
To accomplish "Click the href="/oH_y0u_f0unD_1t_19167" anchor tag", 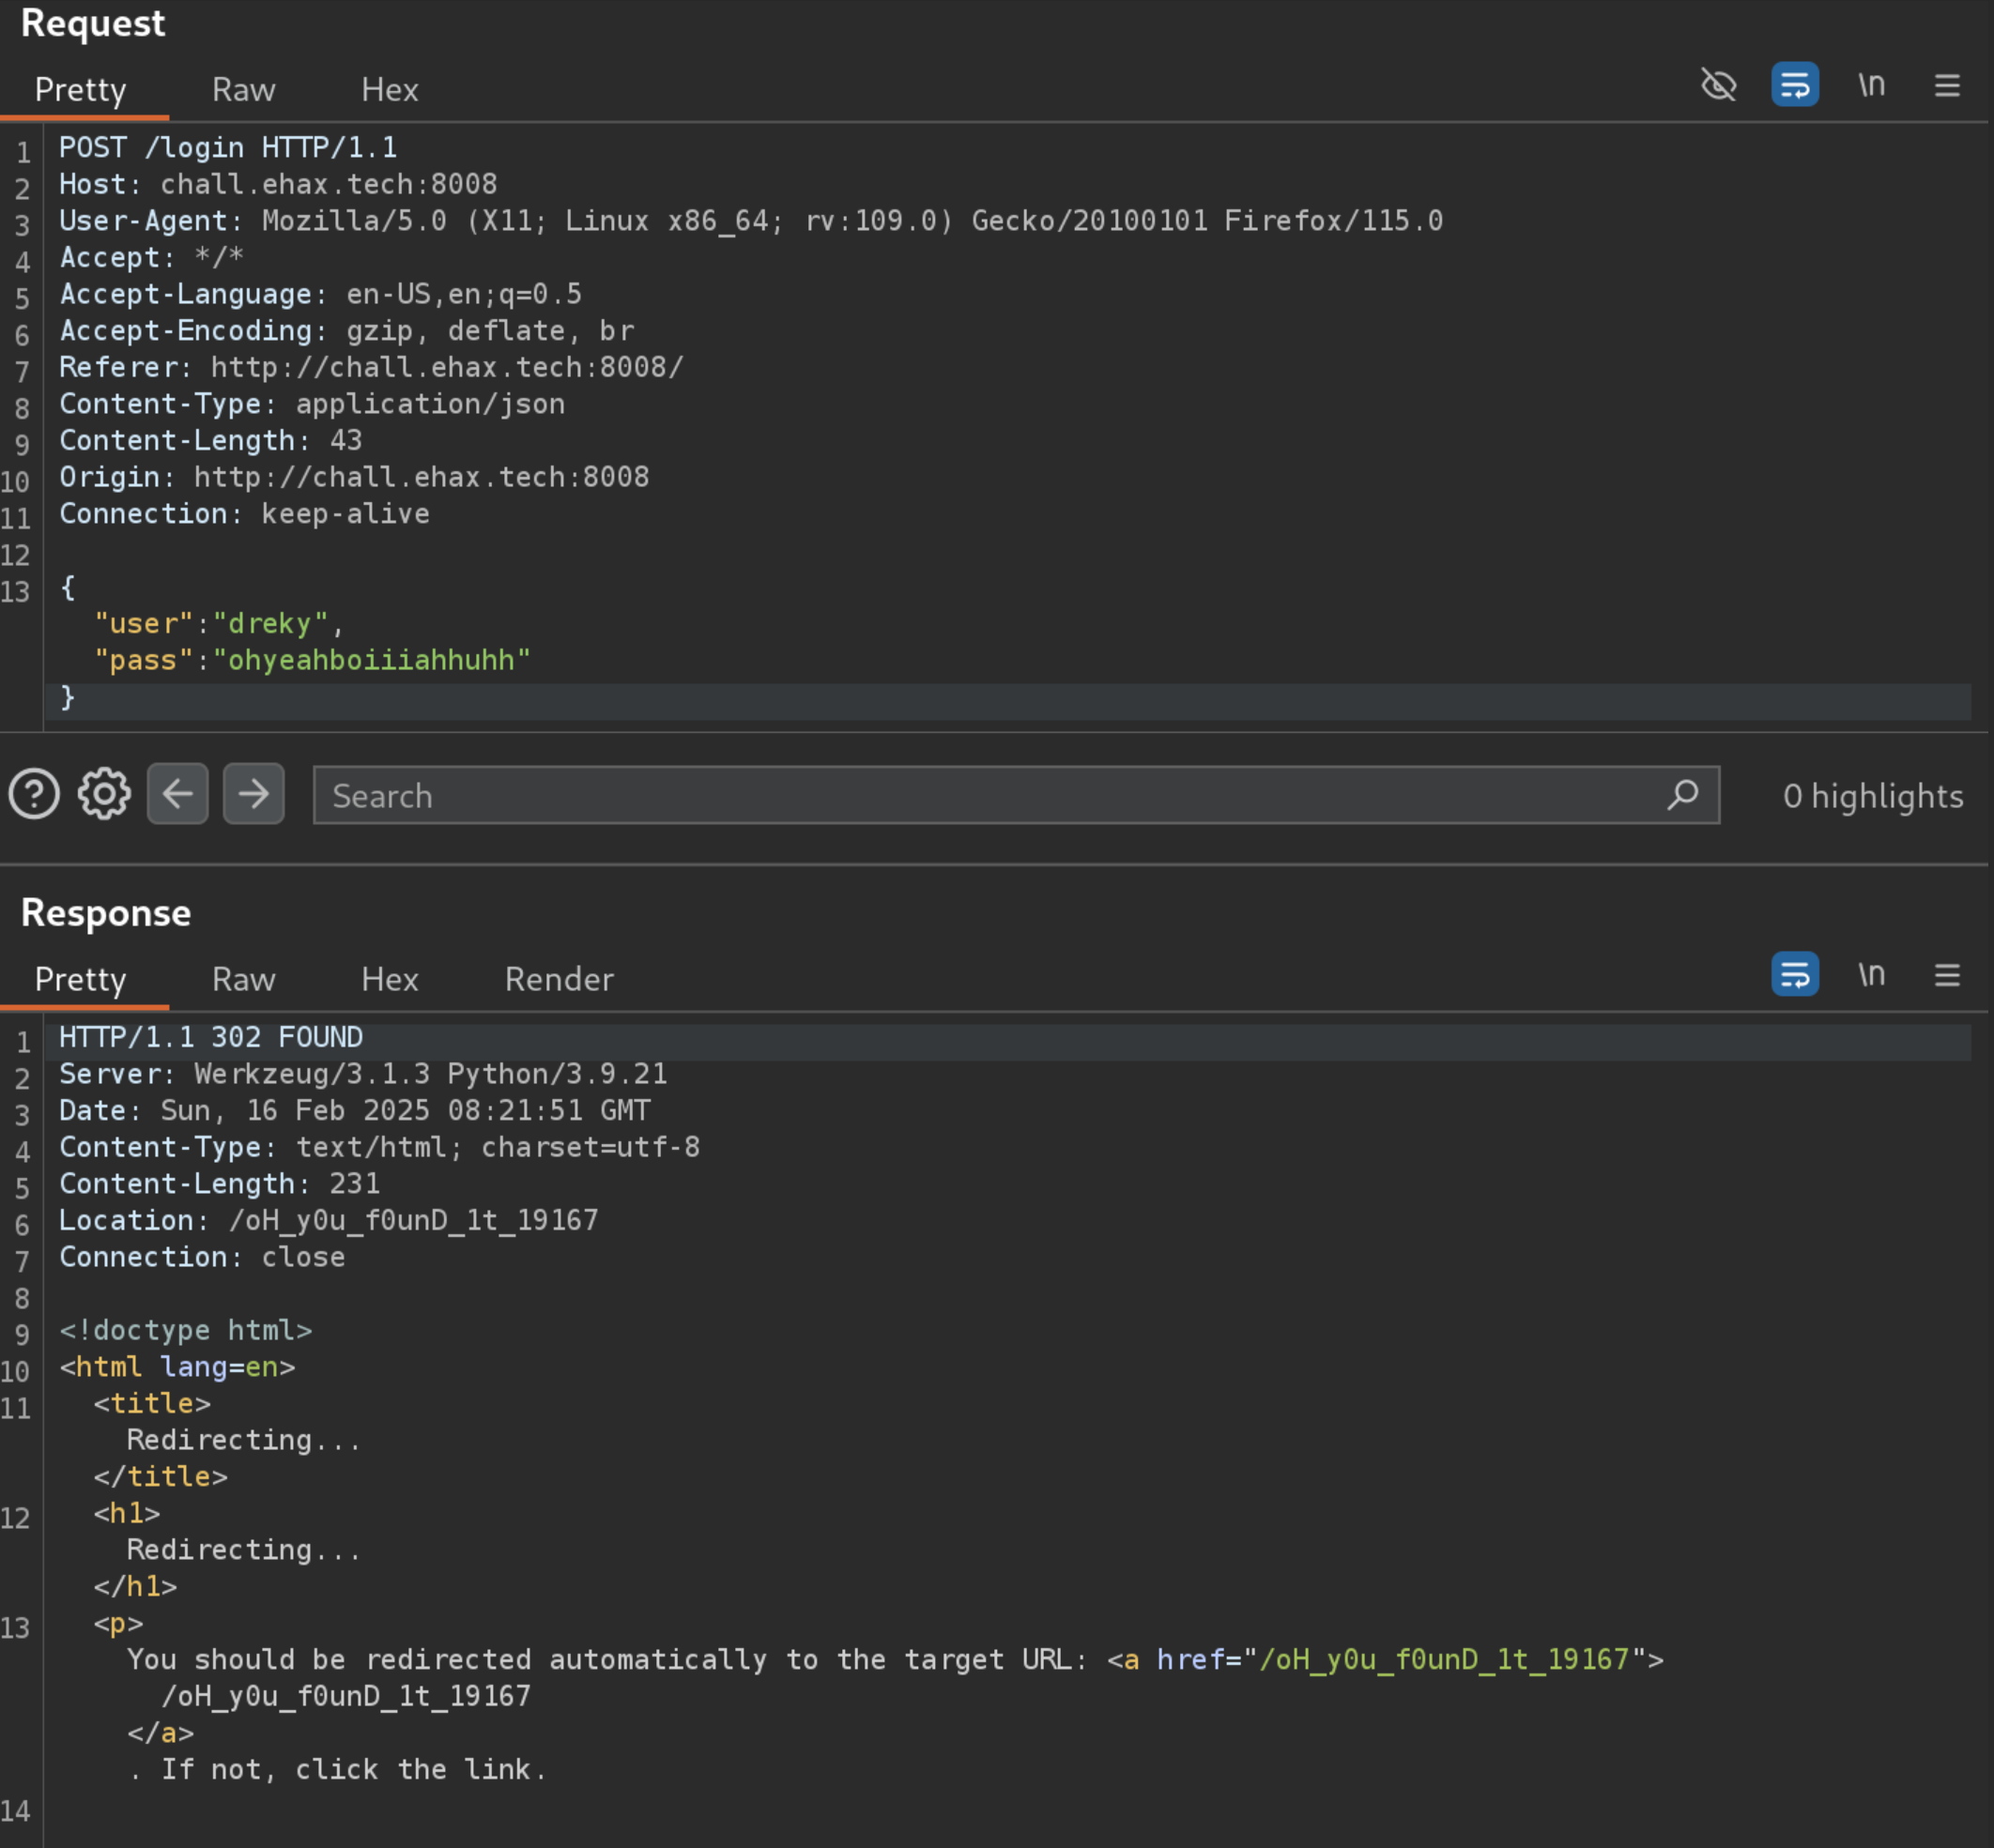I will [x=1385, y=1660].
